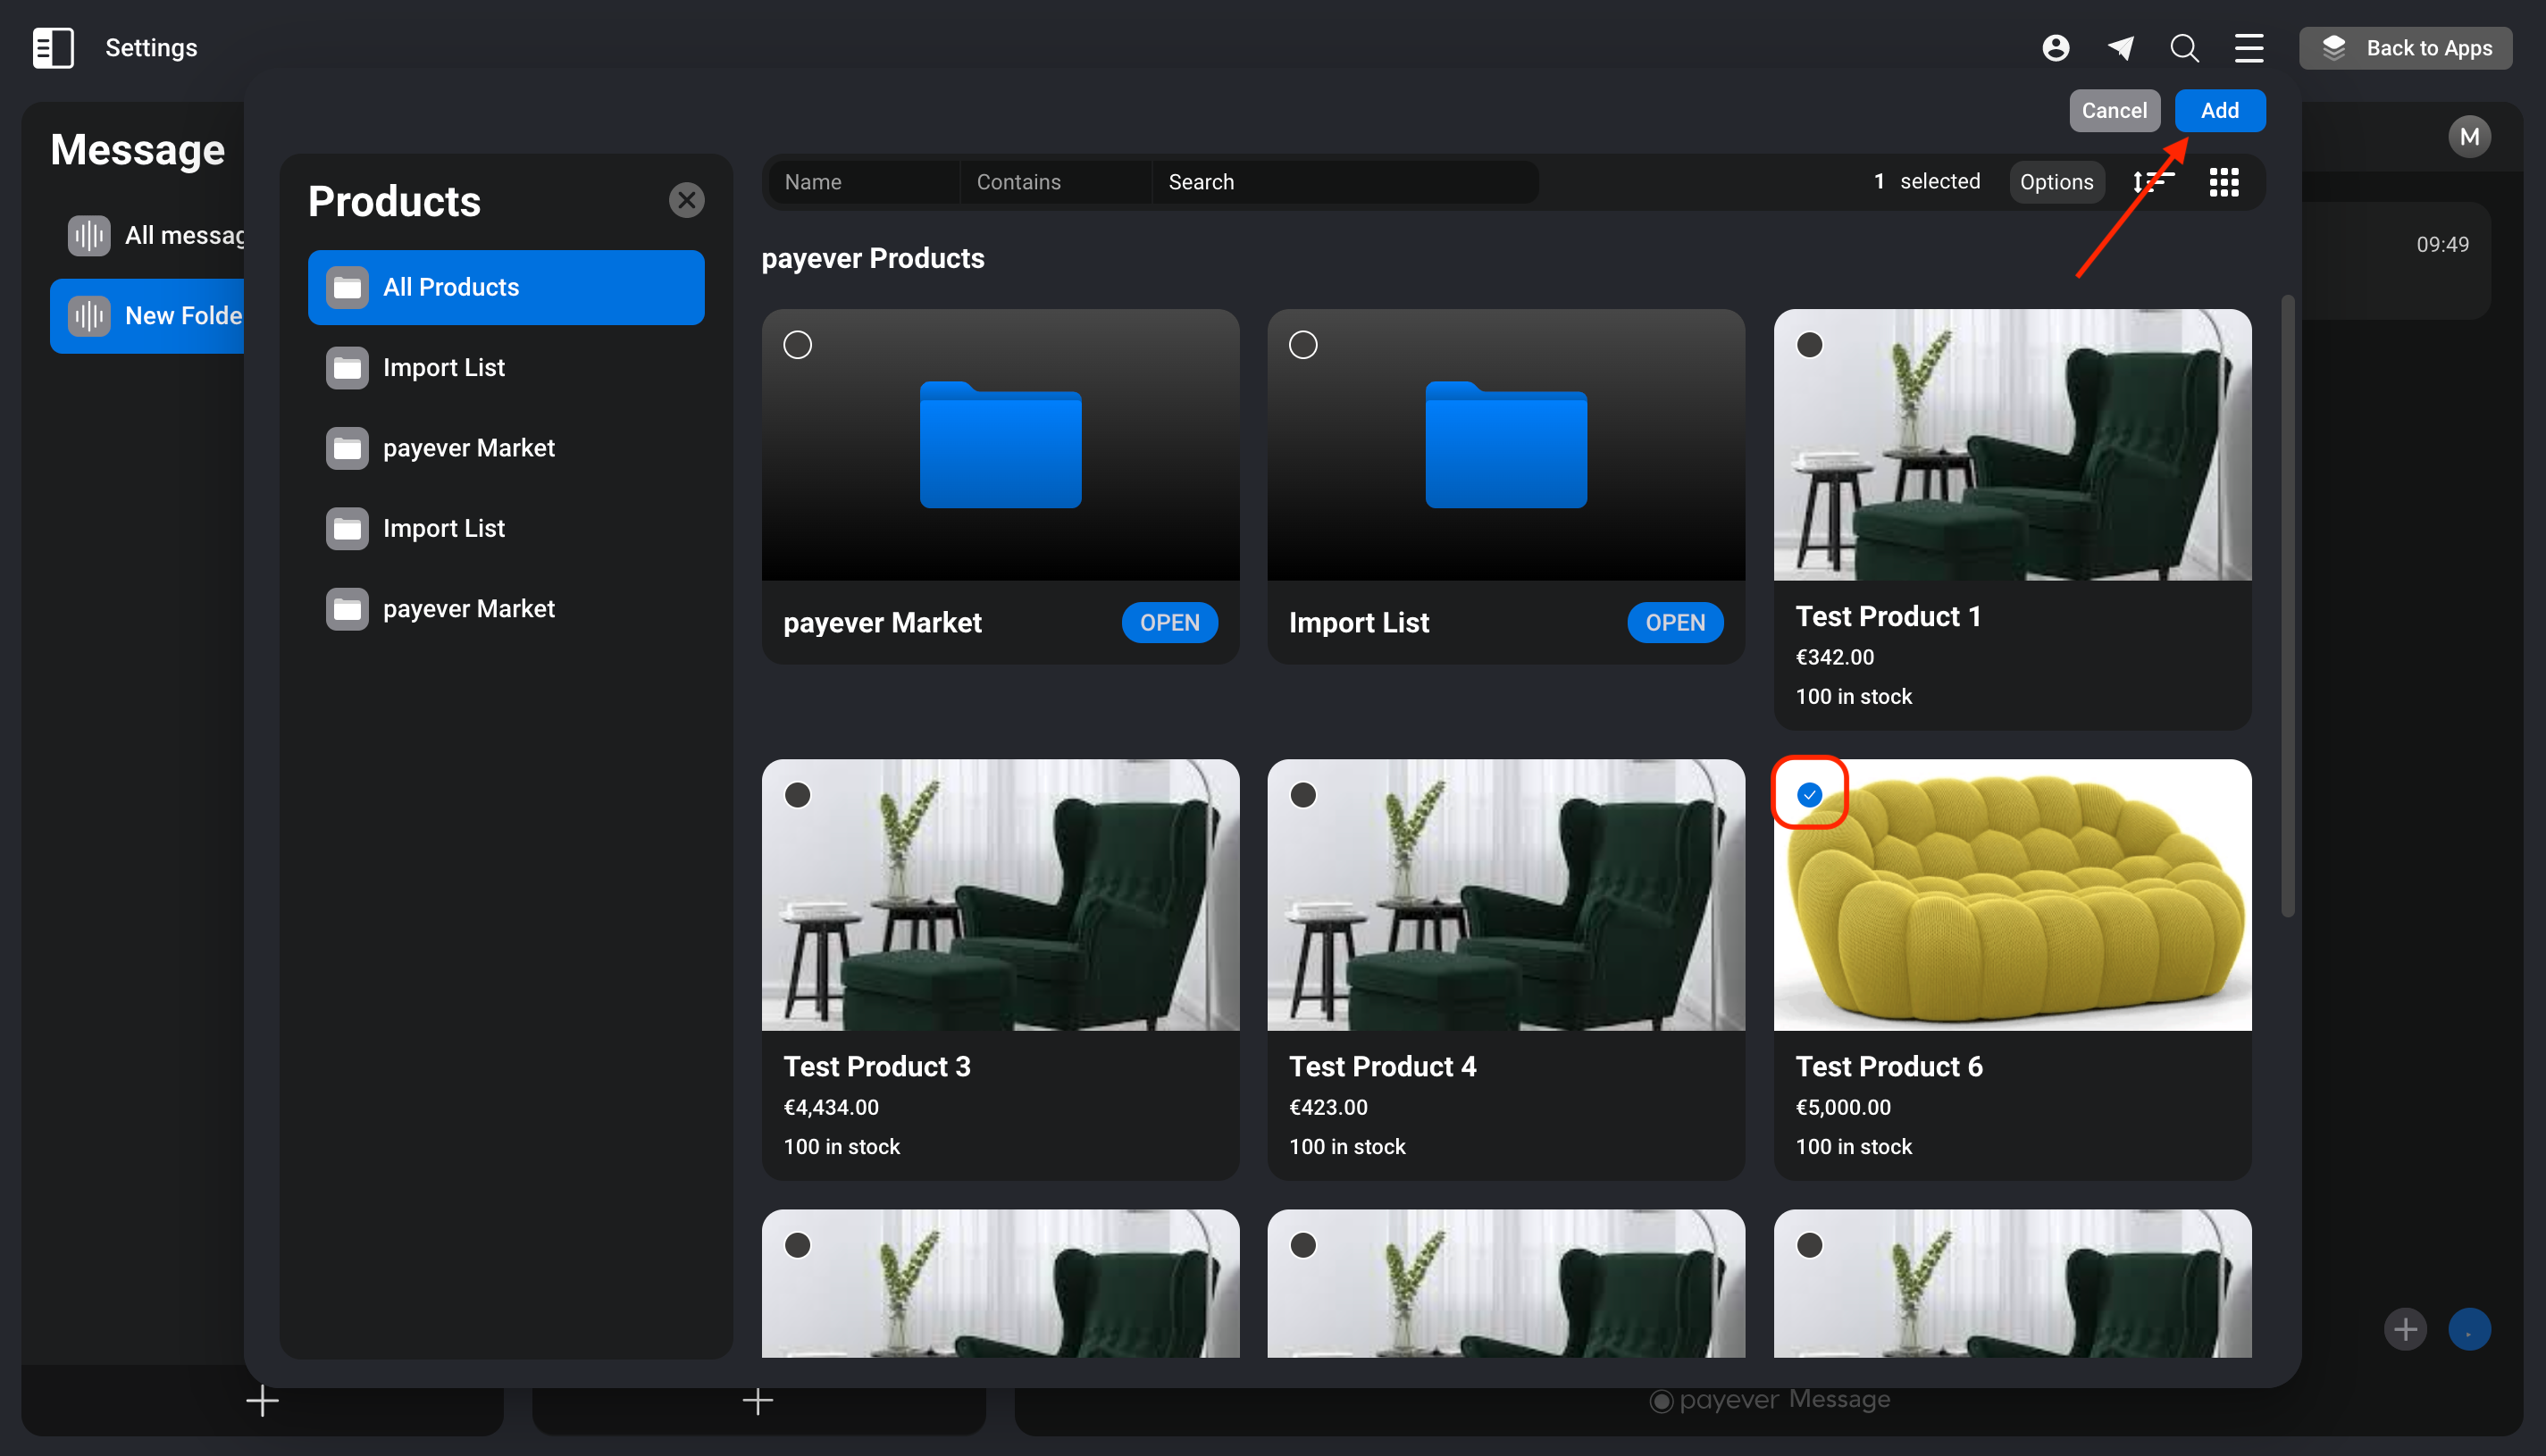The width and height of the screenshot is (2546, 1456).
Task: Open the first Import List folder item
Action: click(506, 367)
